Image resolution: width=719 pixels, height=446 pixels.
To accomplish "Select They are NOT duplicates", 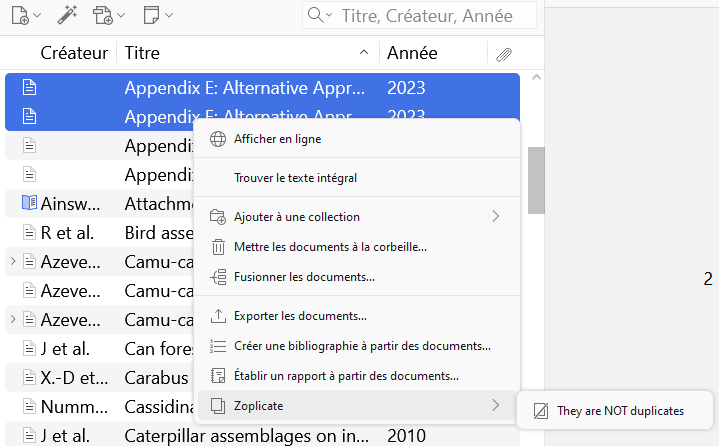I will click(615, 411).
